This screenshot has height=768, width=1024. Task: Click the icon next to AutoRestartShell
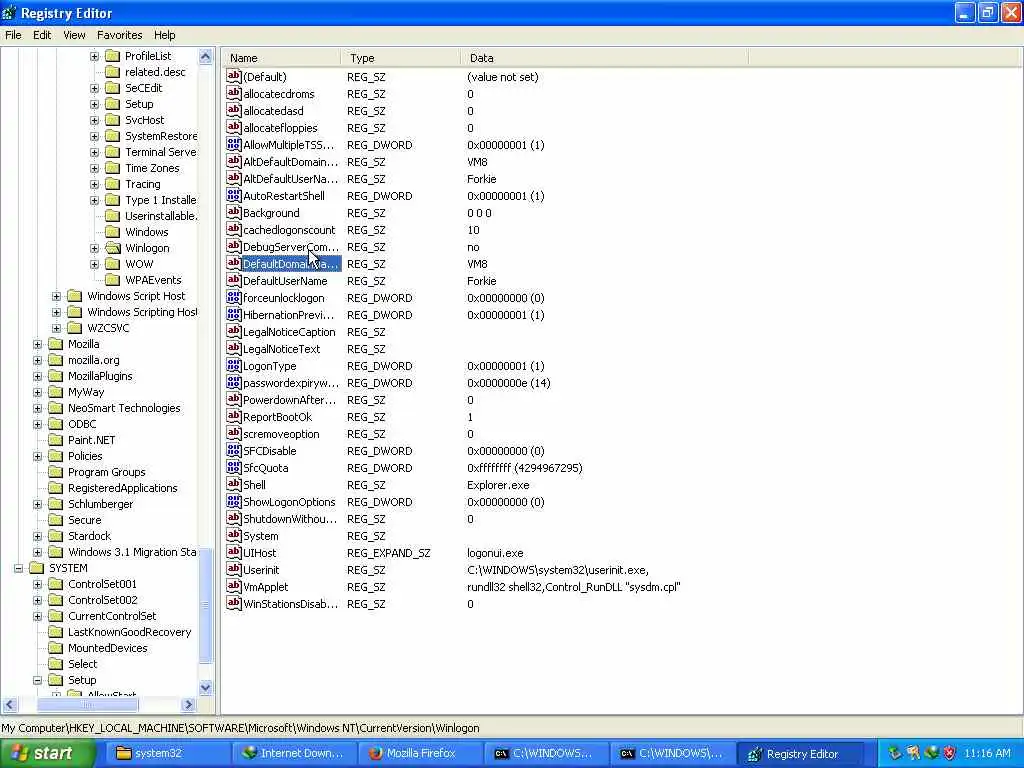(234, 195)
